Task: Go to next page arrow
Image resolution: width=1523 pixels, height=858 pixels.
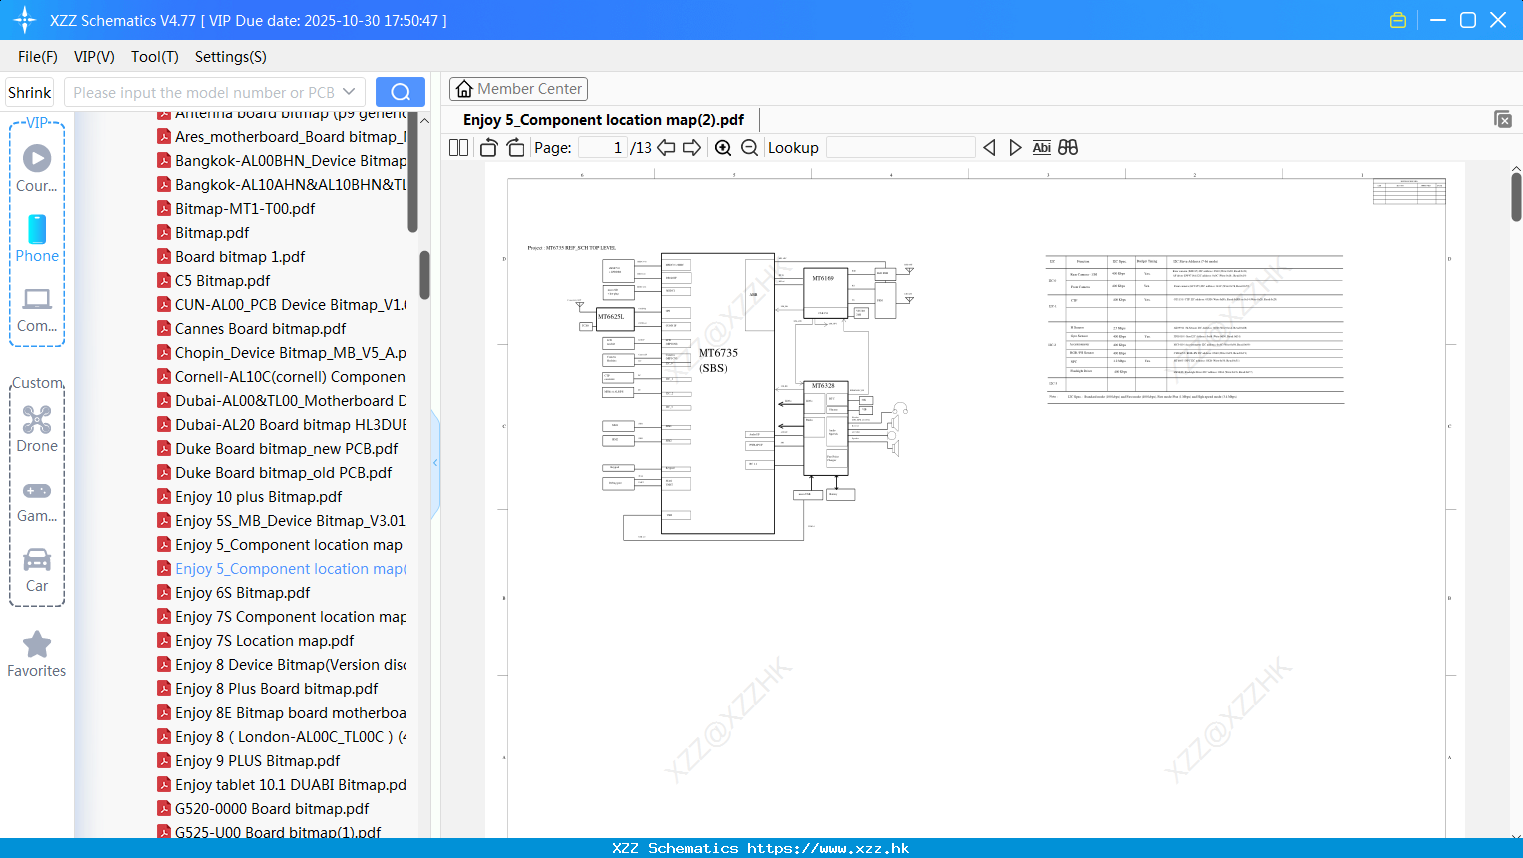Action: pyautogui.click(x=692, y=147)
